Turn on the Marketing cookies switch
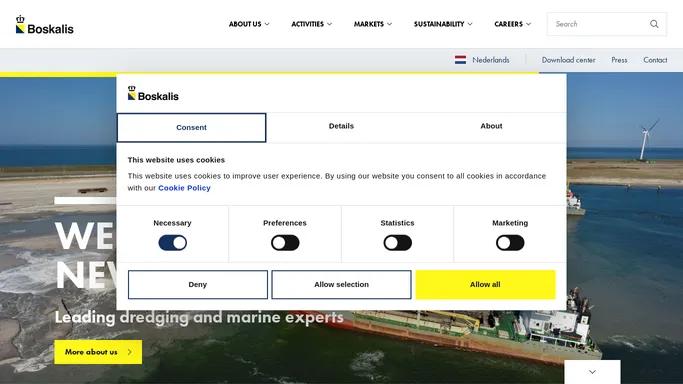 [x=510, y=243]
